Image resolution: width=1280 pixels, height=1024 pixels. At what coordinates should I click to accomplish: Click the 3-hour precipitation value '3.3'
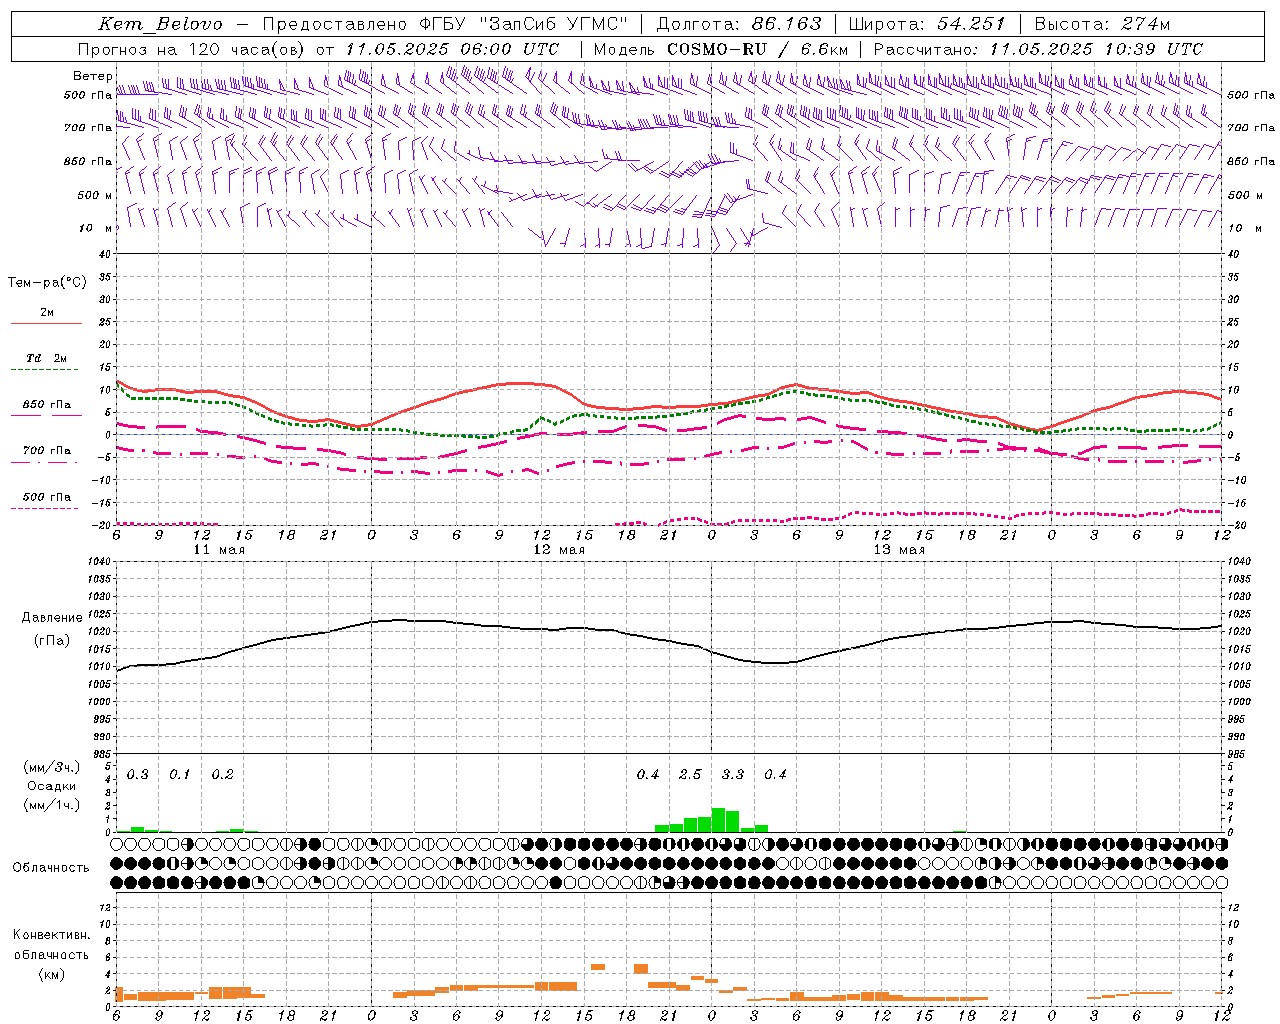[x=733, y=774]
